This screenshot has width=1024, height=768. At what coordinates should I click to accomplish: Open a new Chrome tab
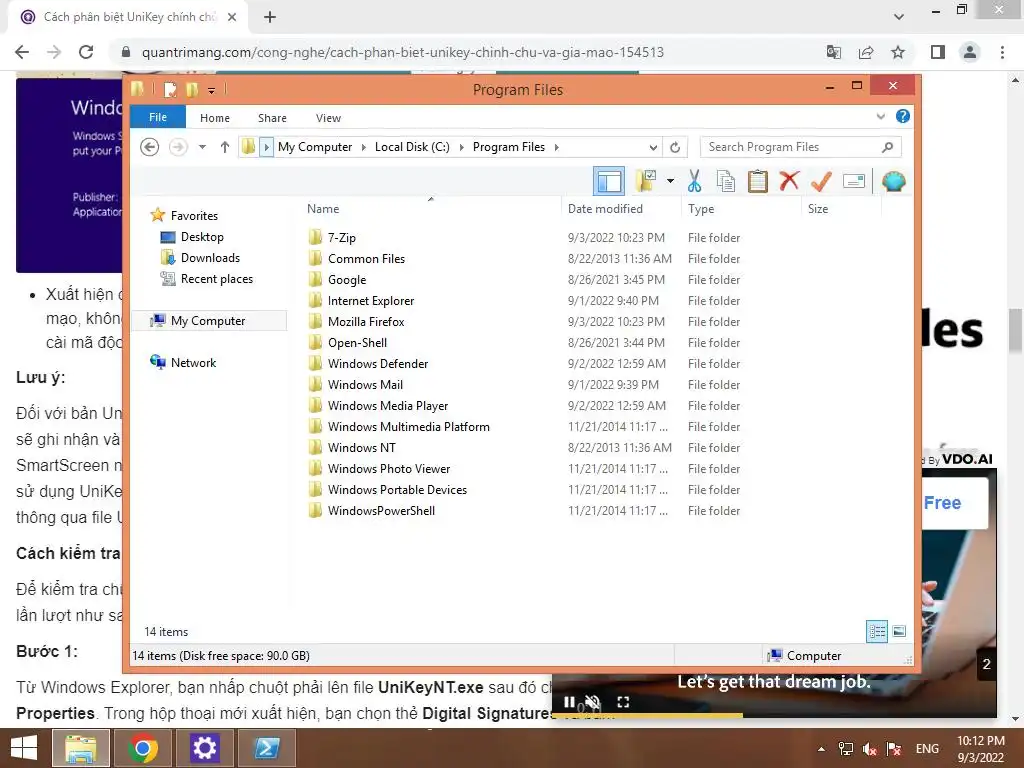click(x=270, y=18)
